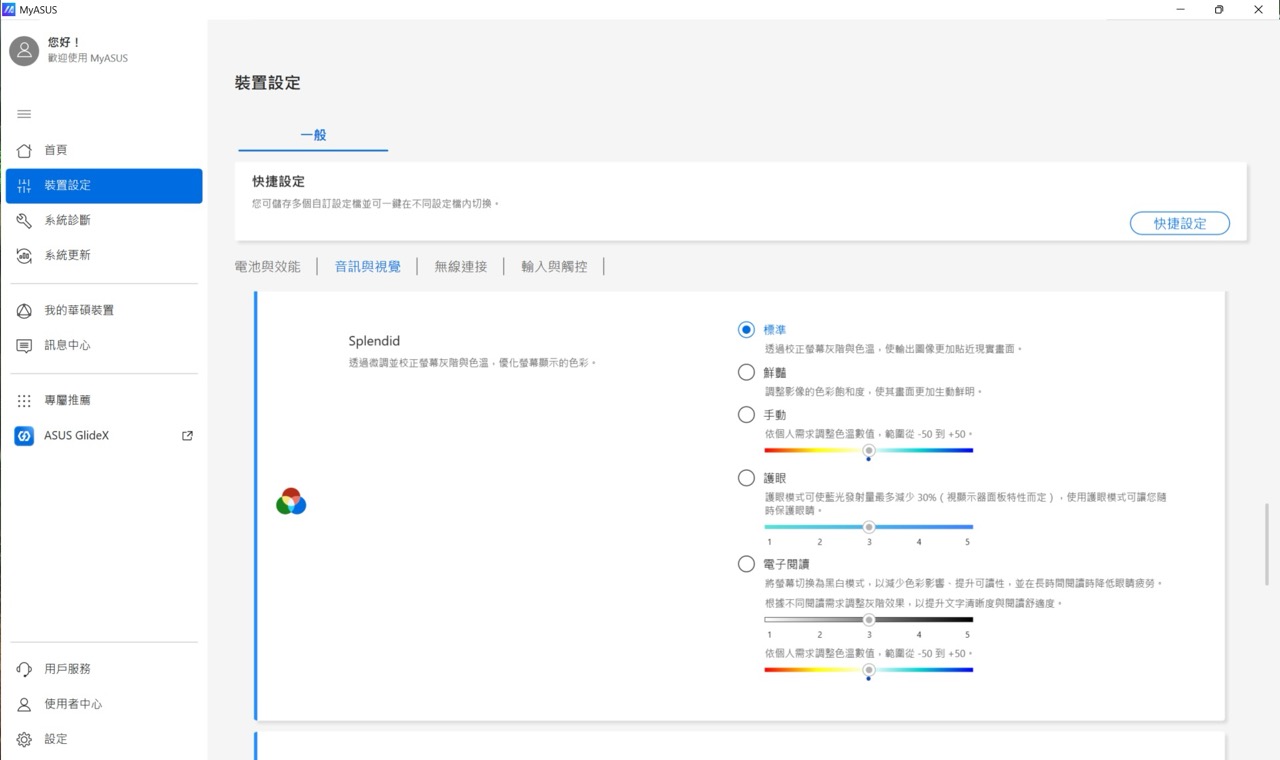Screen dimensions: 1280x760
Task: Open 用戶服務 headset icon
Action: (24, 669)
